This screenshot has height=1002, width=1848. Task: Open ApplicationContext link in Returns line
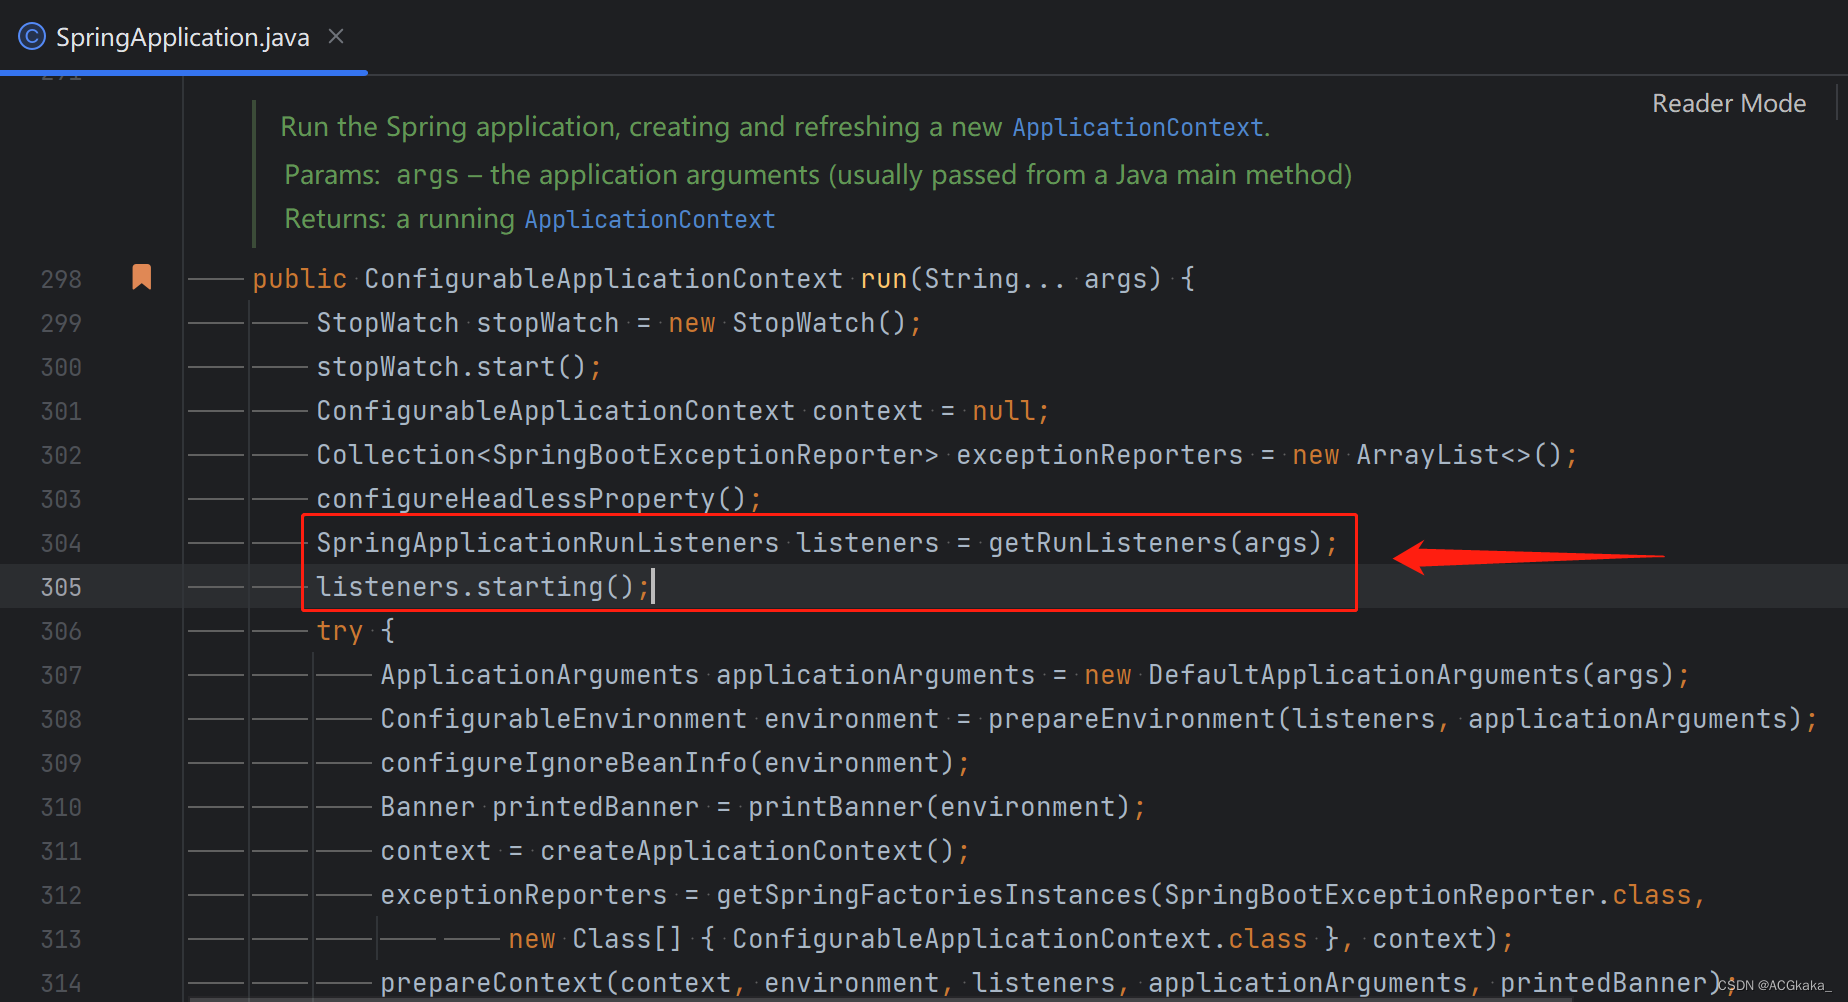click(650, 219)
